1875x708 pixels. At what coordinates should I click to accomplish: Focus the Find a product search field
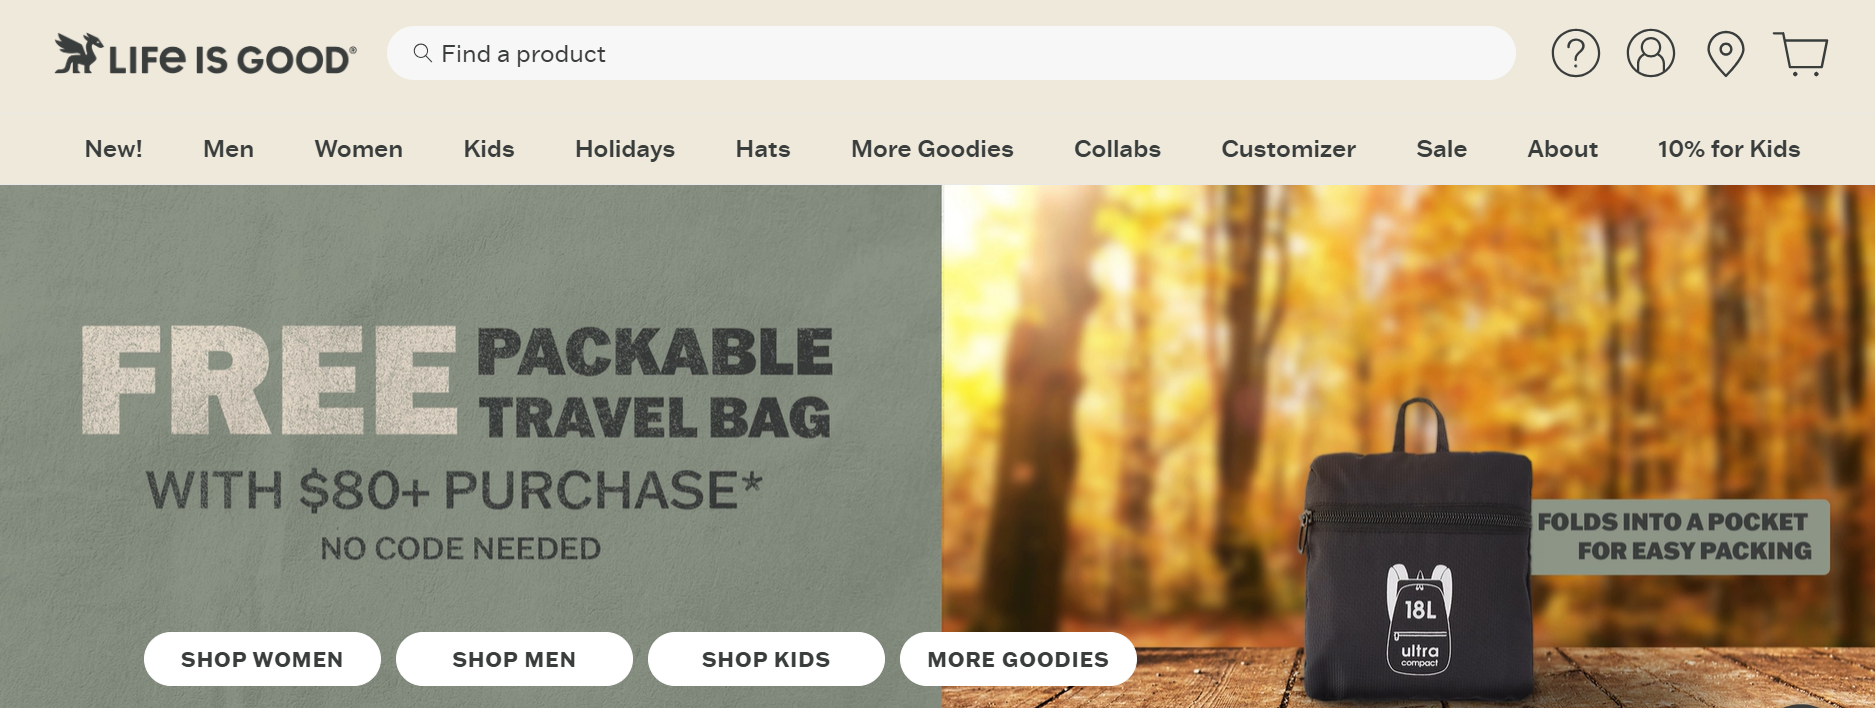tap(950, 53)
